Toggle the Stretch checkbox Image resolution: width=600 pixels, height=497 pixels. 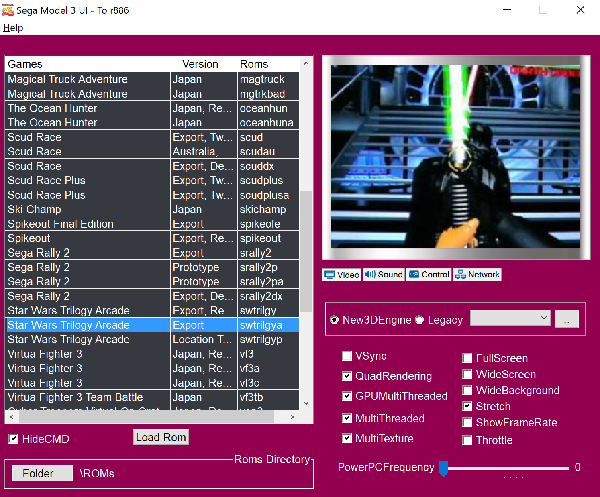tap(467, 406)
